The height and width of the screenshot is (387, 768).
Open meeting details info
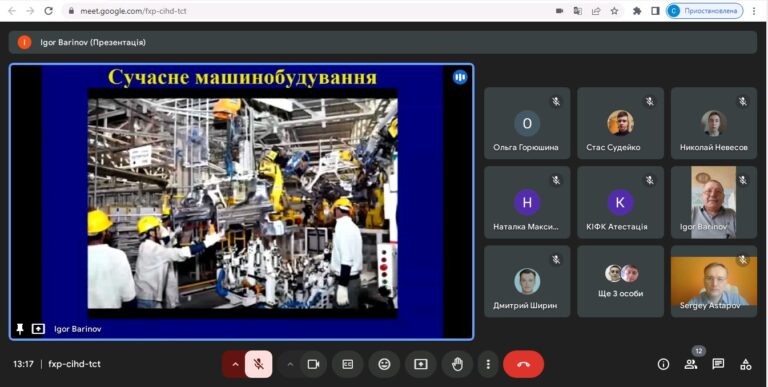click(663, 364)
